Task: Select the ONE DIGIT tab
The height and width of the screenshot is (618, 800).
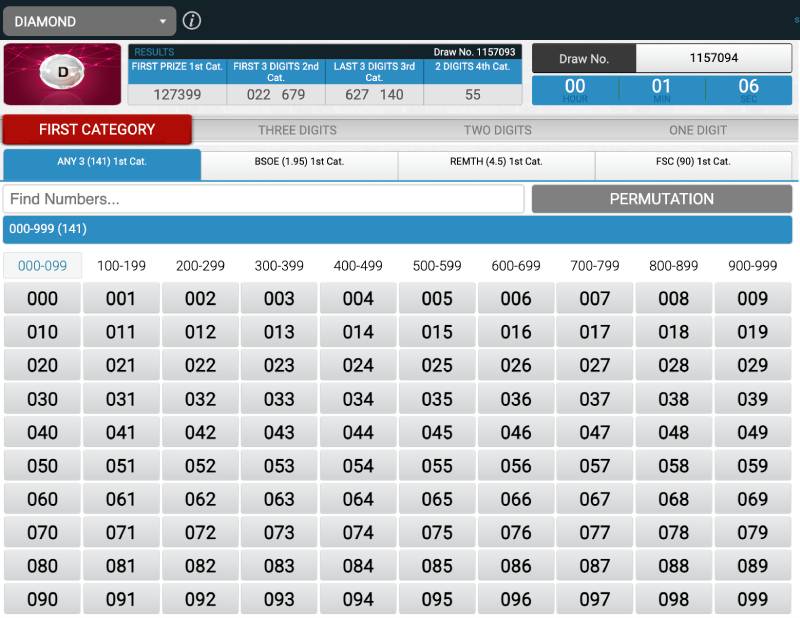Action: tap(697, 130)
